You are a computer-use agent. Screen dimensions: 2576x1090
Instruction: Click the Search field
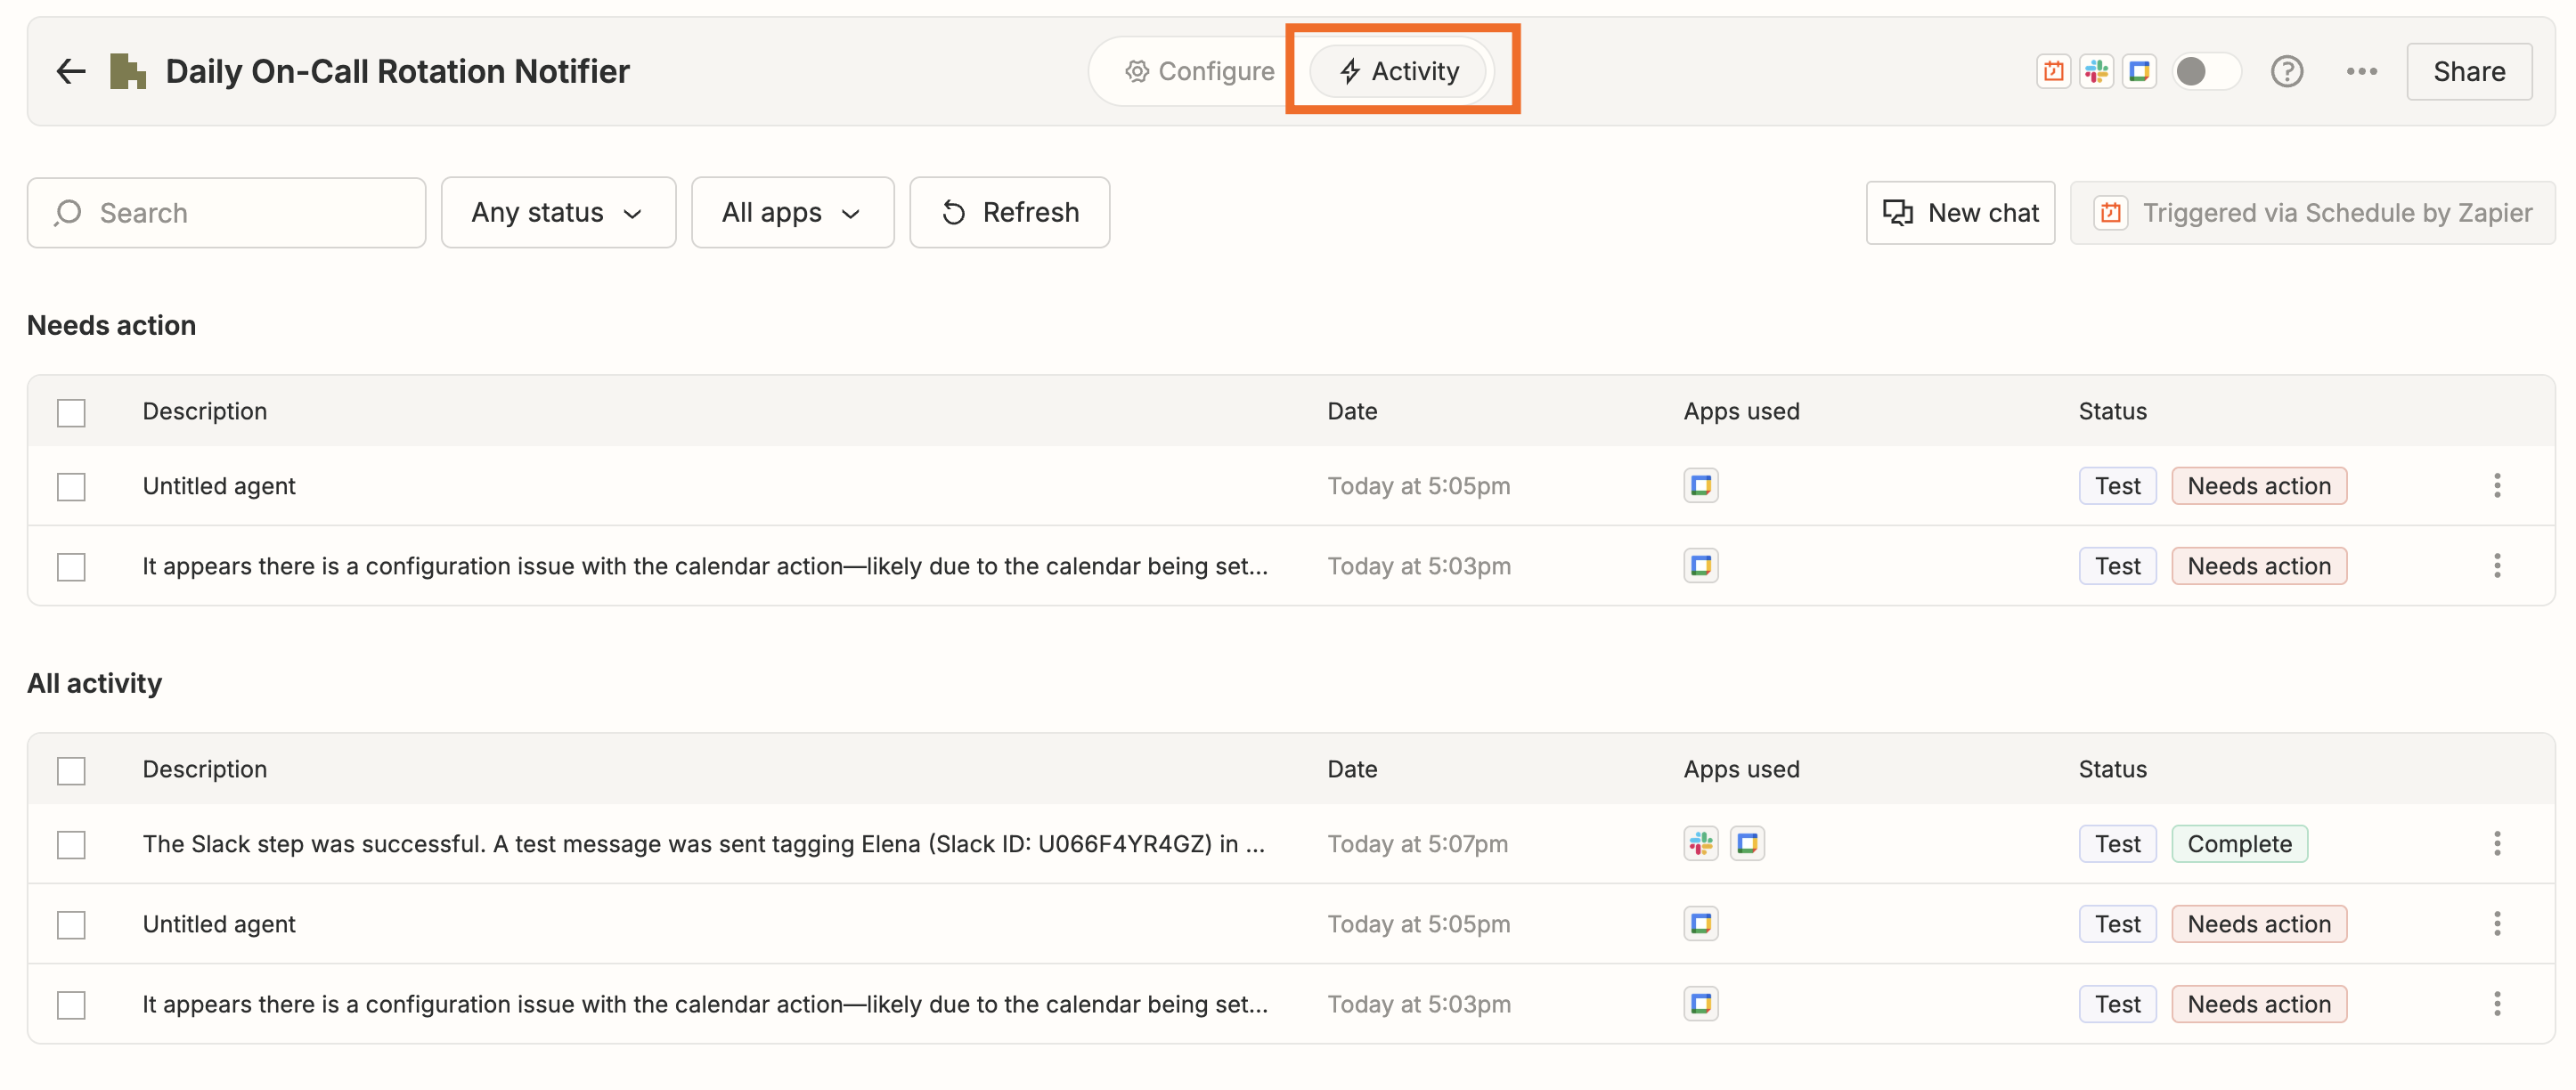tap(226, 212)
